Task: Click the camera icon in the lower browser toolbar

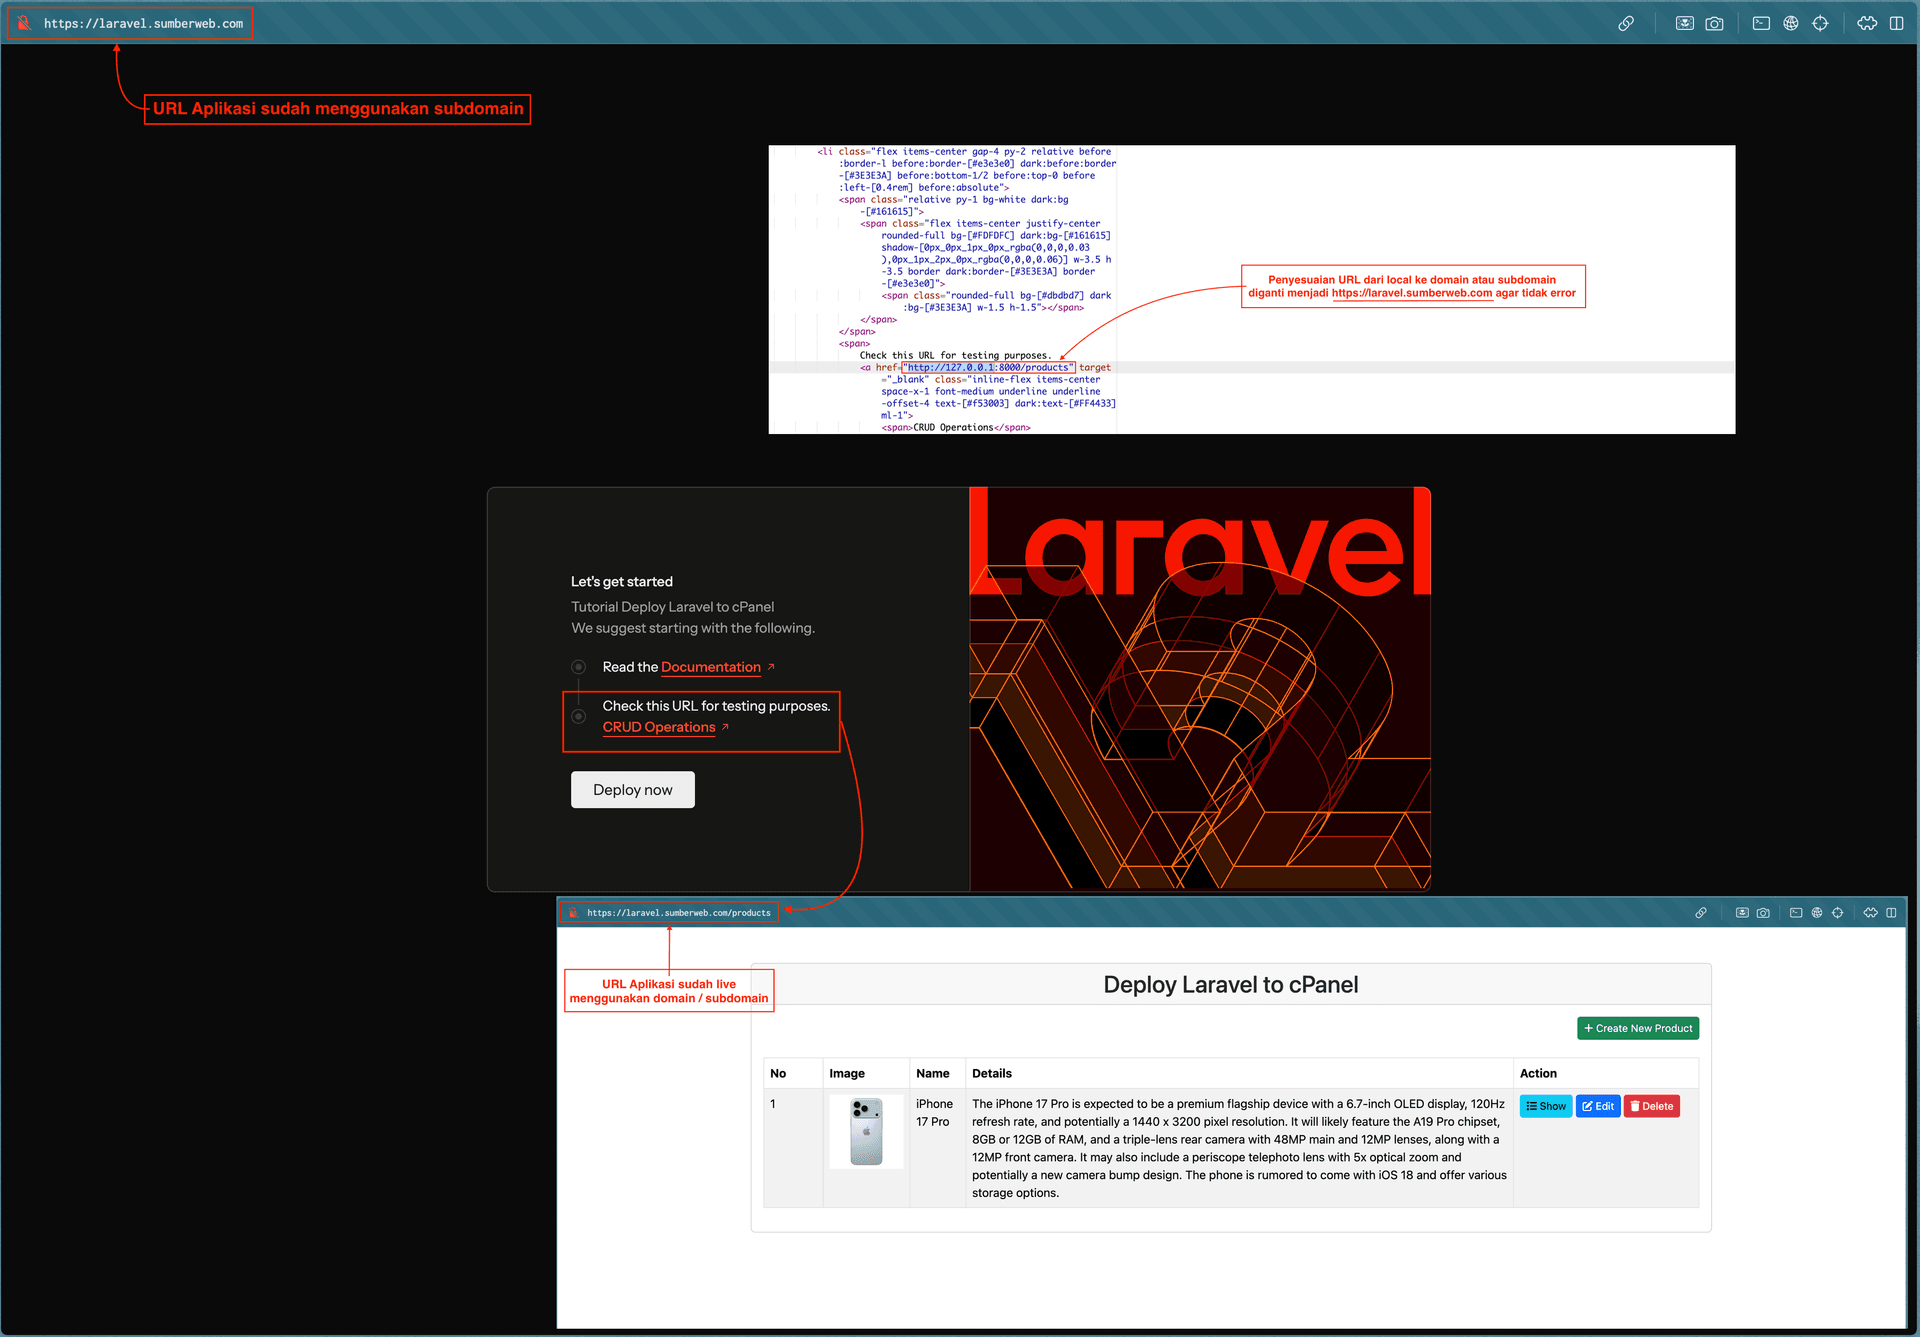Action: click(1763, 913)
